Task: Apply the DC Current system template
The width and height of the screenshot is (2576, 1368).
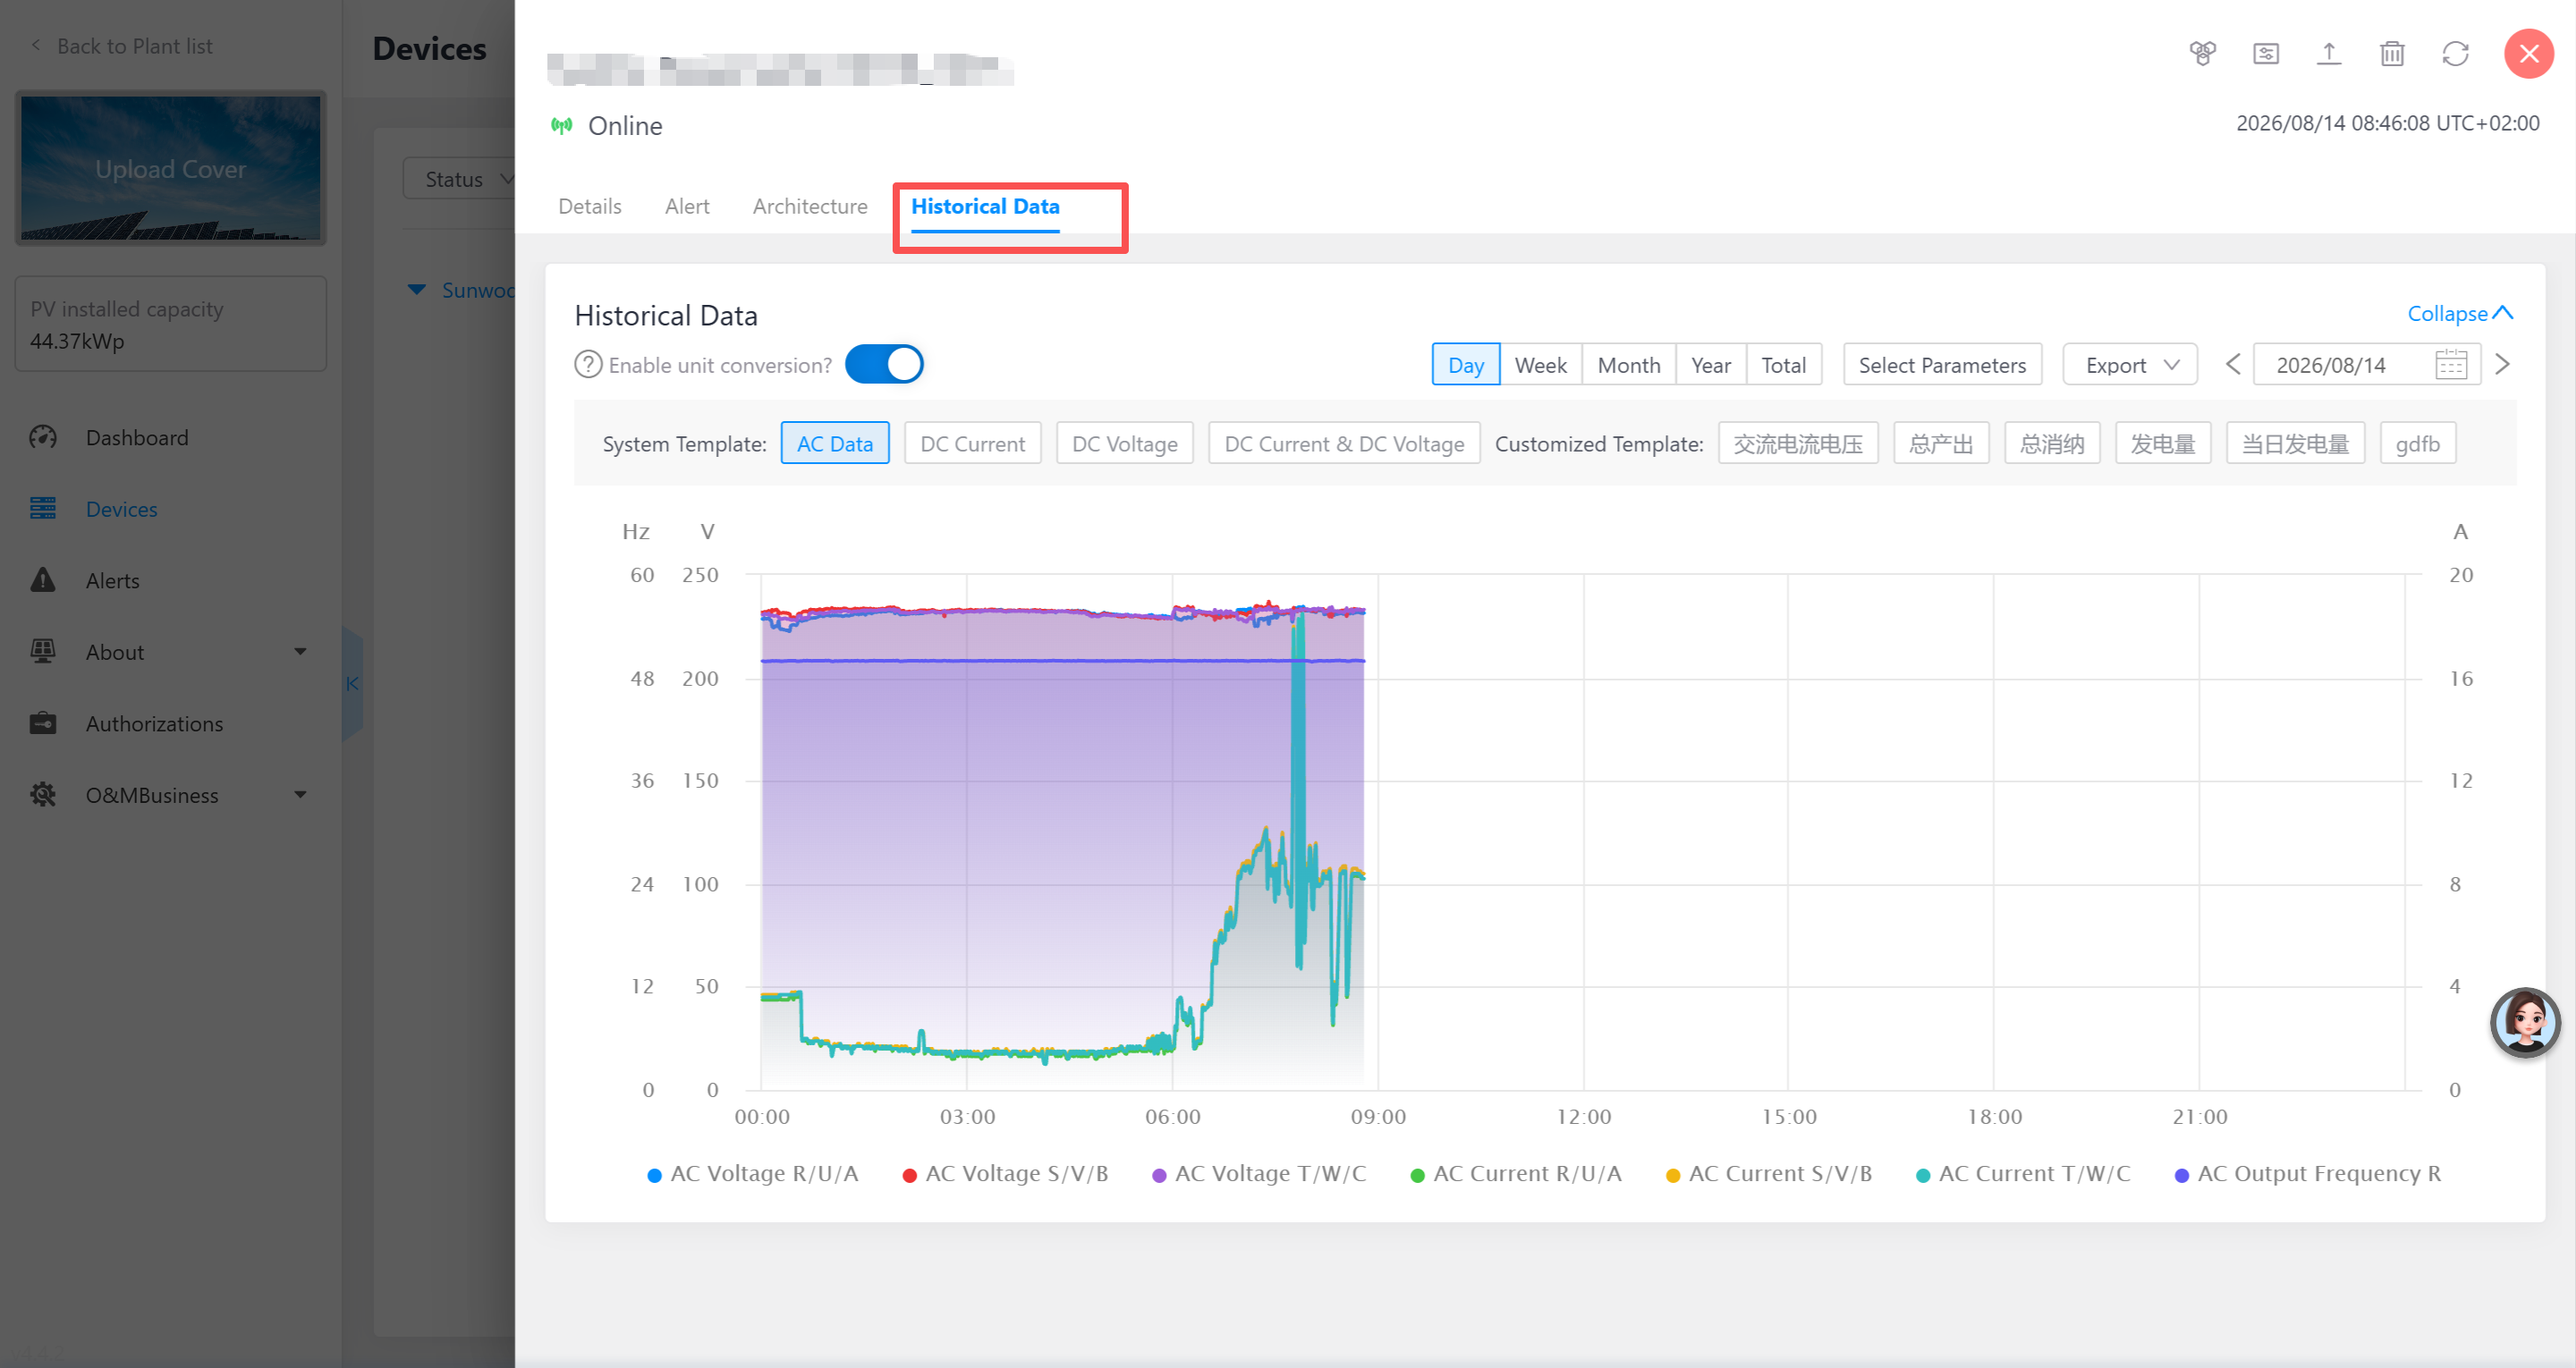Action: (973, 443)
